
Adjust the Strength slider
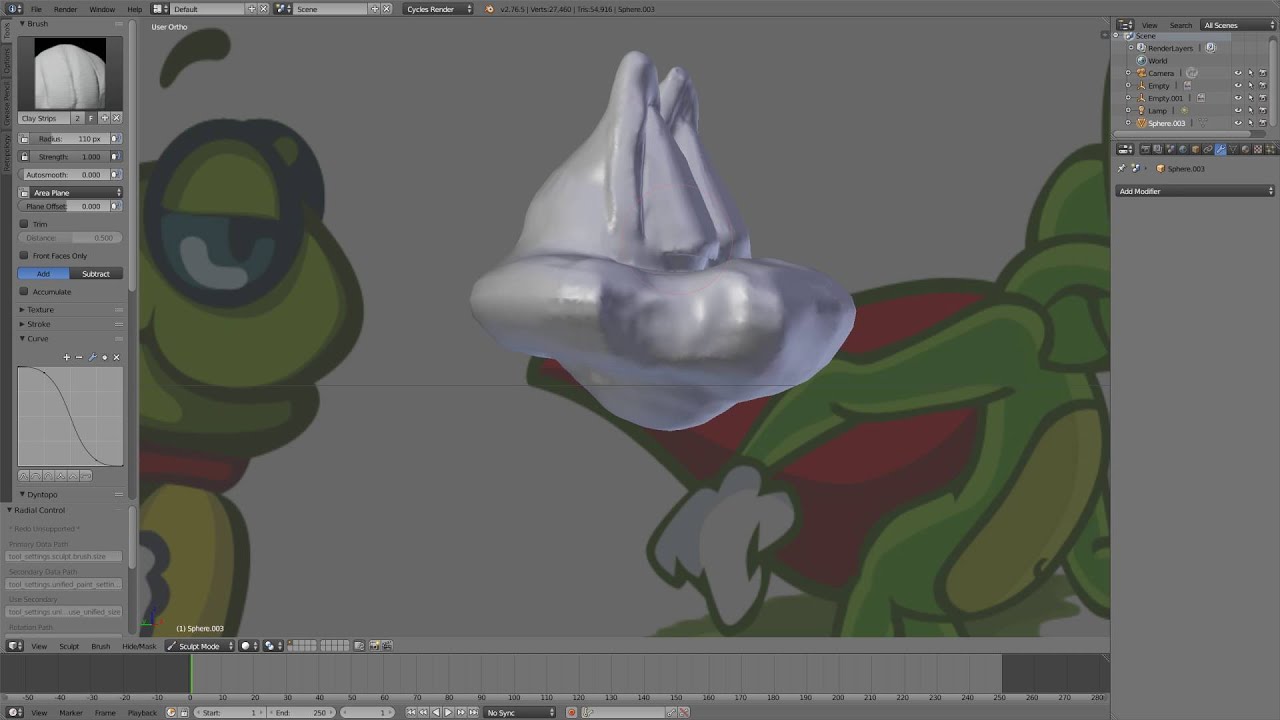pyautogui.click(x=69, y=157)
